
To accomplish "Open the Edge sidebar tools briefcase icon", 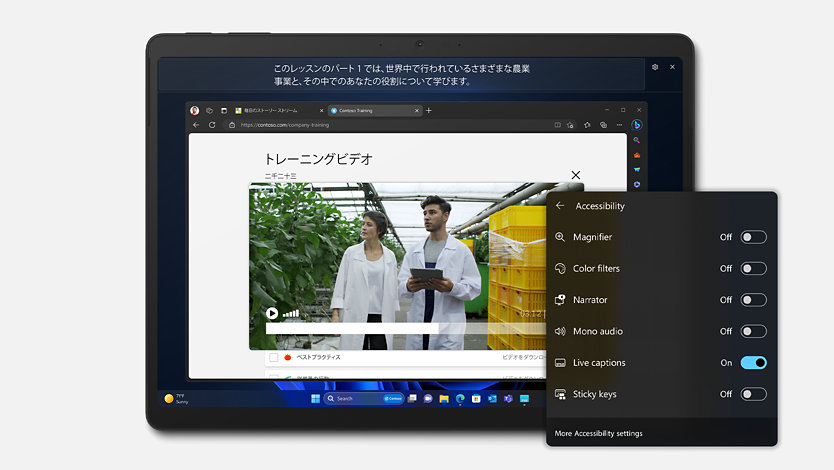I will (x=637, y=155).
